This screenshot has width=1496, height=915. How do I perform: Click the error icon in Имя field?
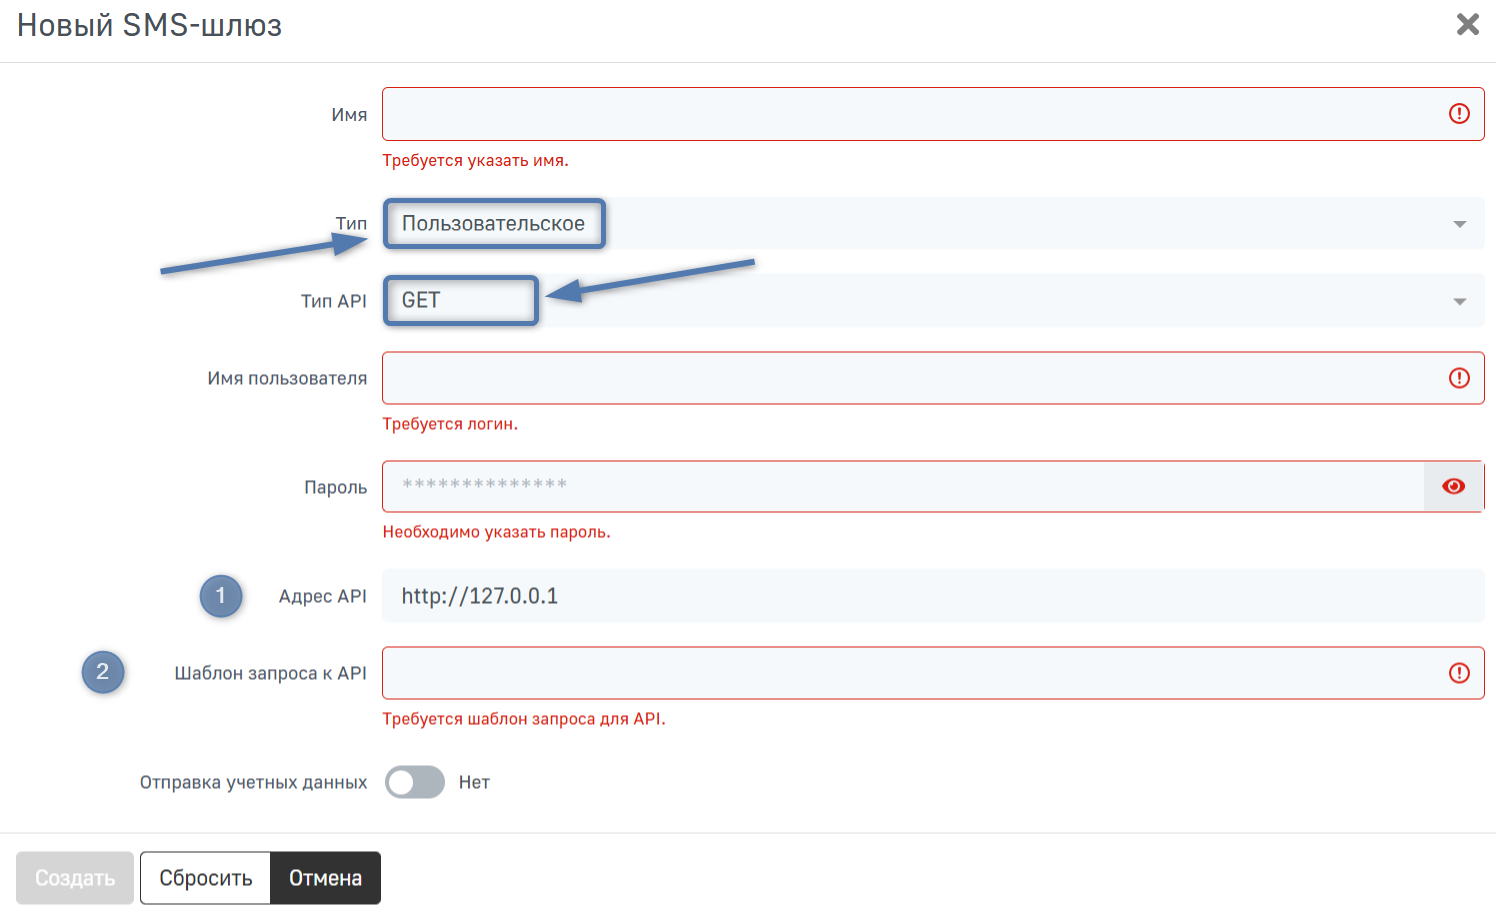[x=1459, y=114]
